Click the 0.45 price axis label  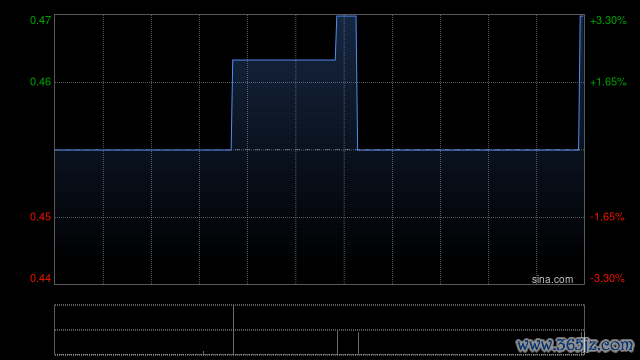click(40, 217)
